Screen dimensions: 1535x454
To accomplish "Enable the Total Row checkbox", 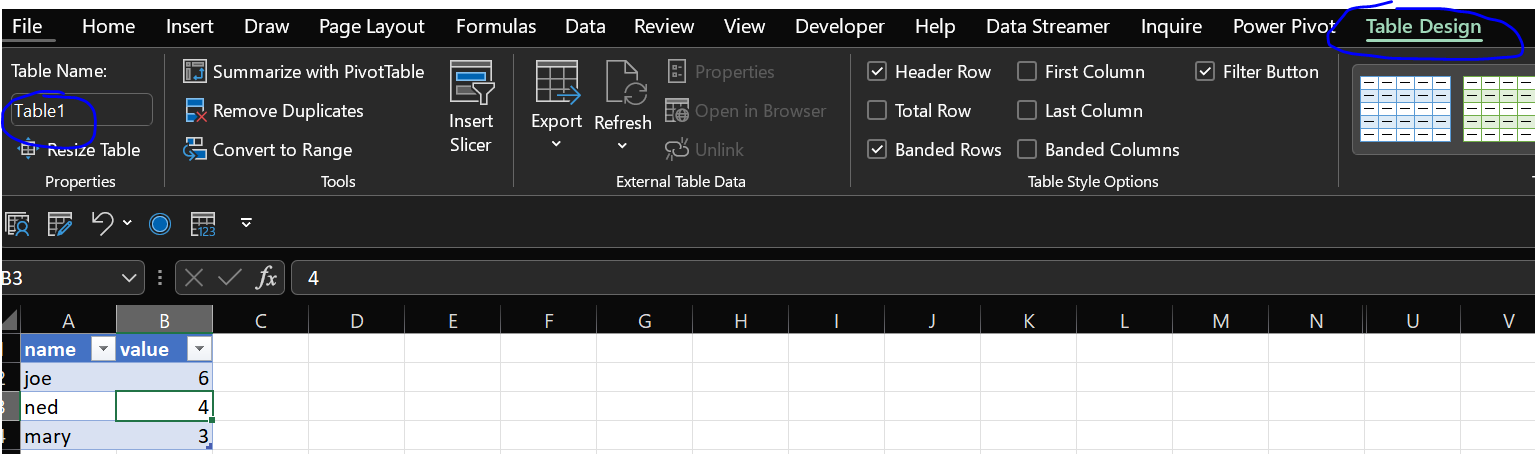I will click(877, 111).
